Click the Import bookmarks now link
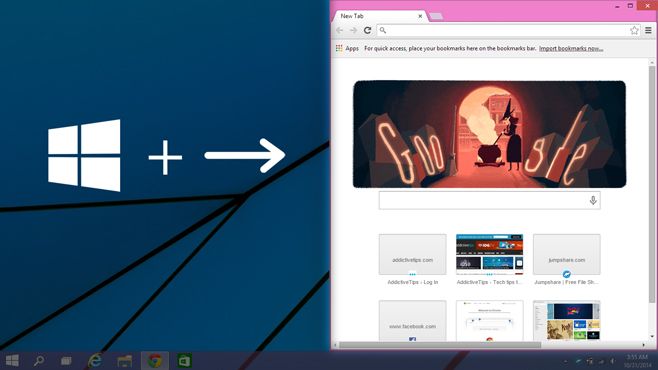Viewport: 658px width, 370px height. tap(571, 48)
